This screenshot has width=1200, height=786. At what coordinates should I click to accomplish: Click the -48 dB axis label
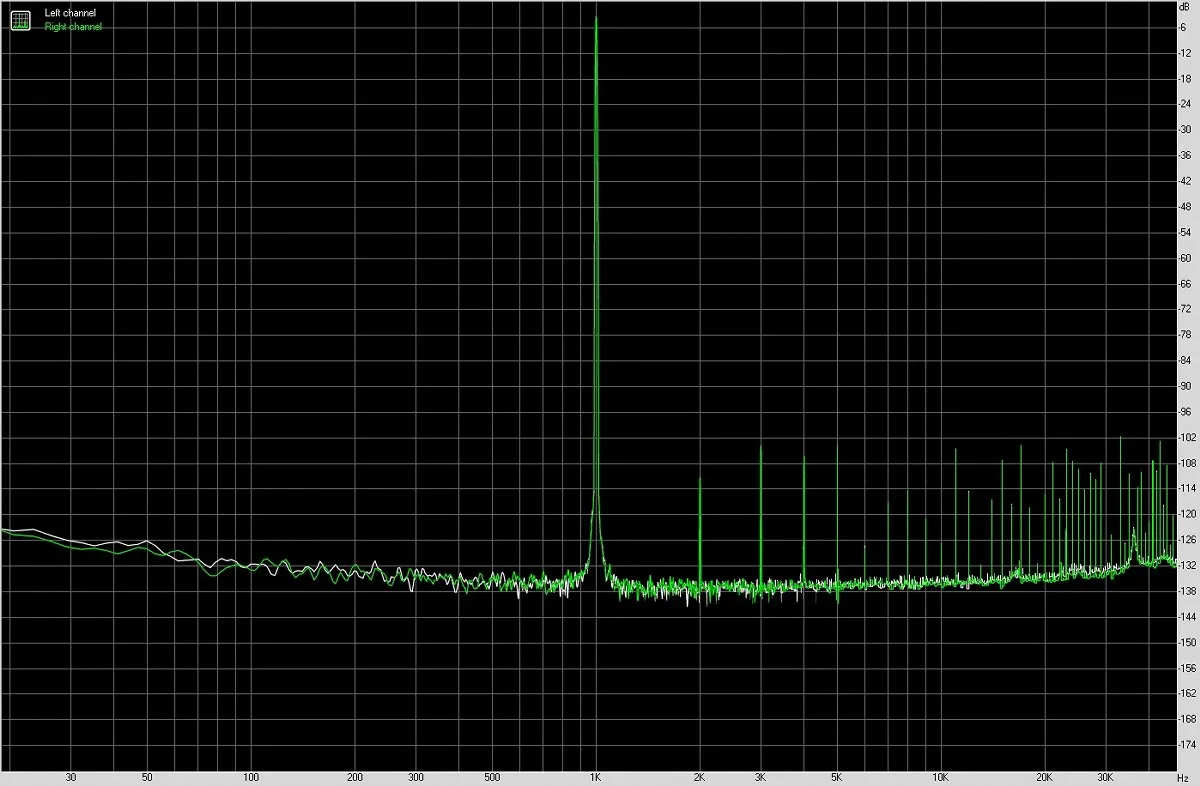1186,206
